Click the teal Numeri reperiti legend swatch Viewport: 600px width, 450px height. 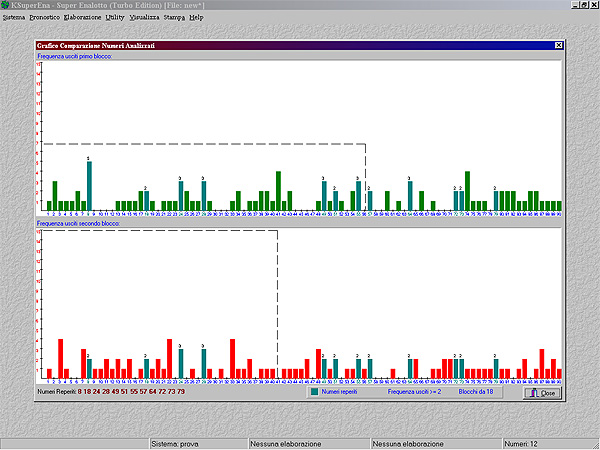(x=315, y=392)
